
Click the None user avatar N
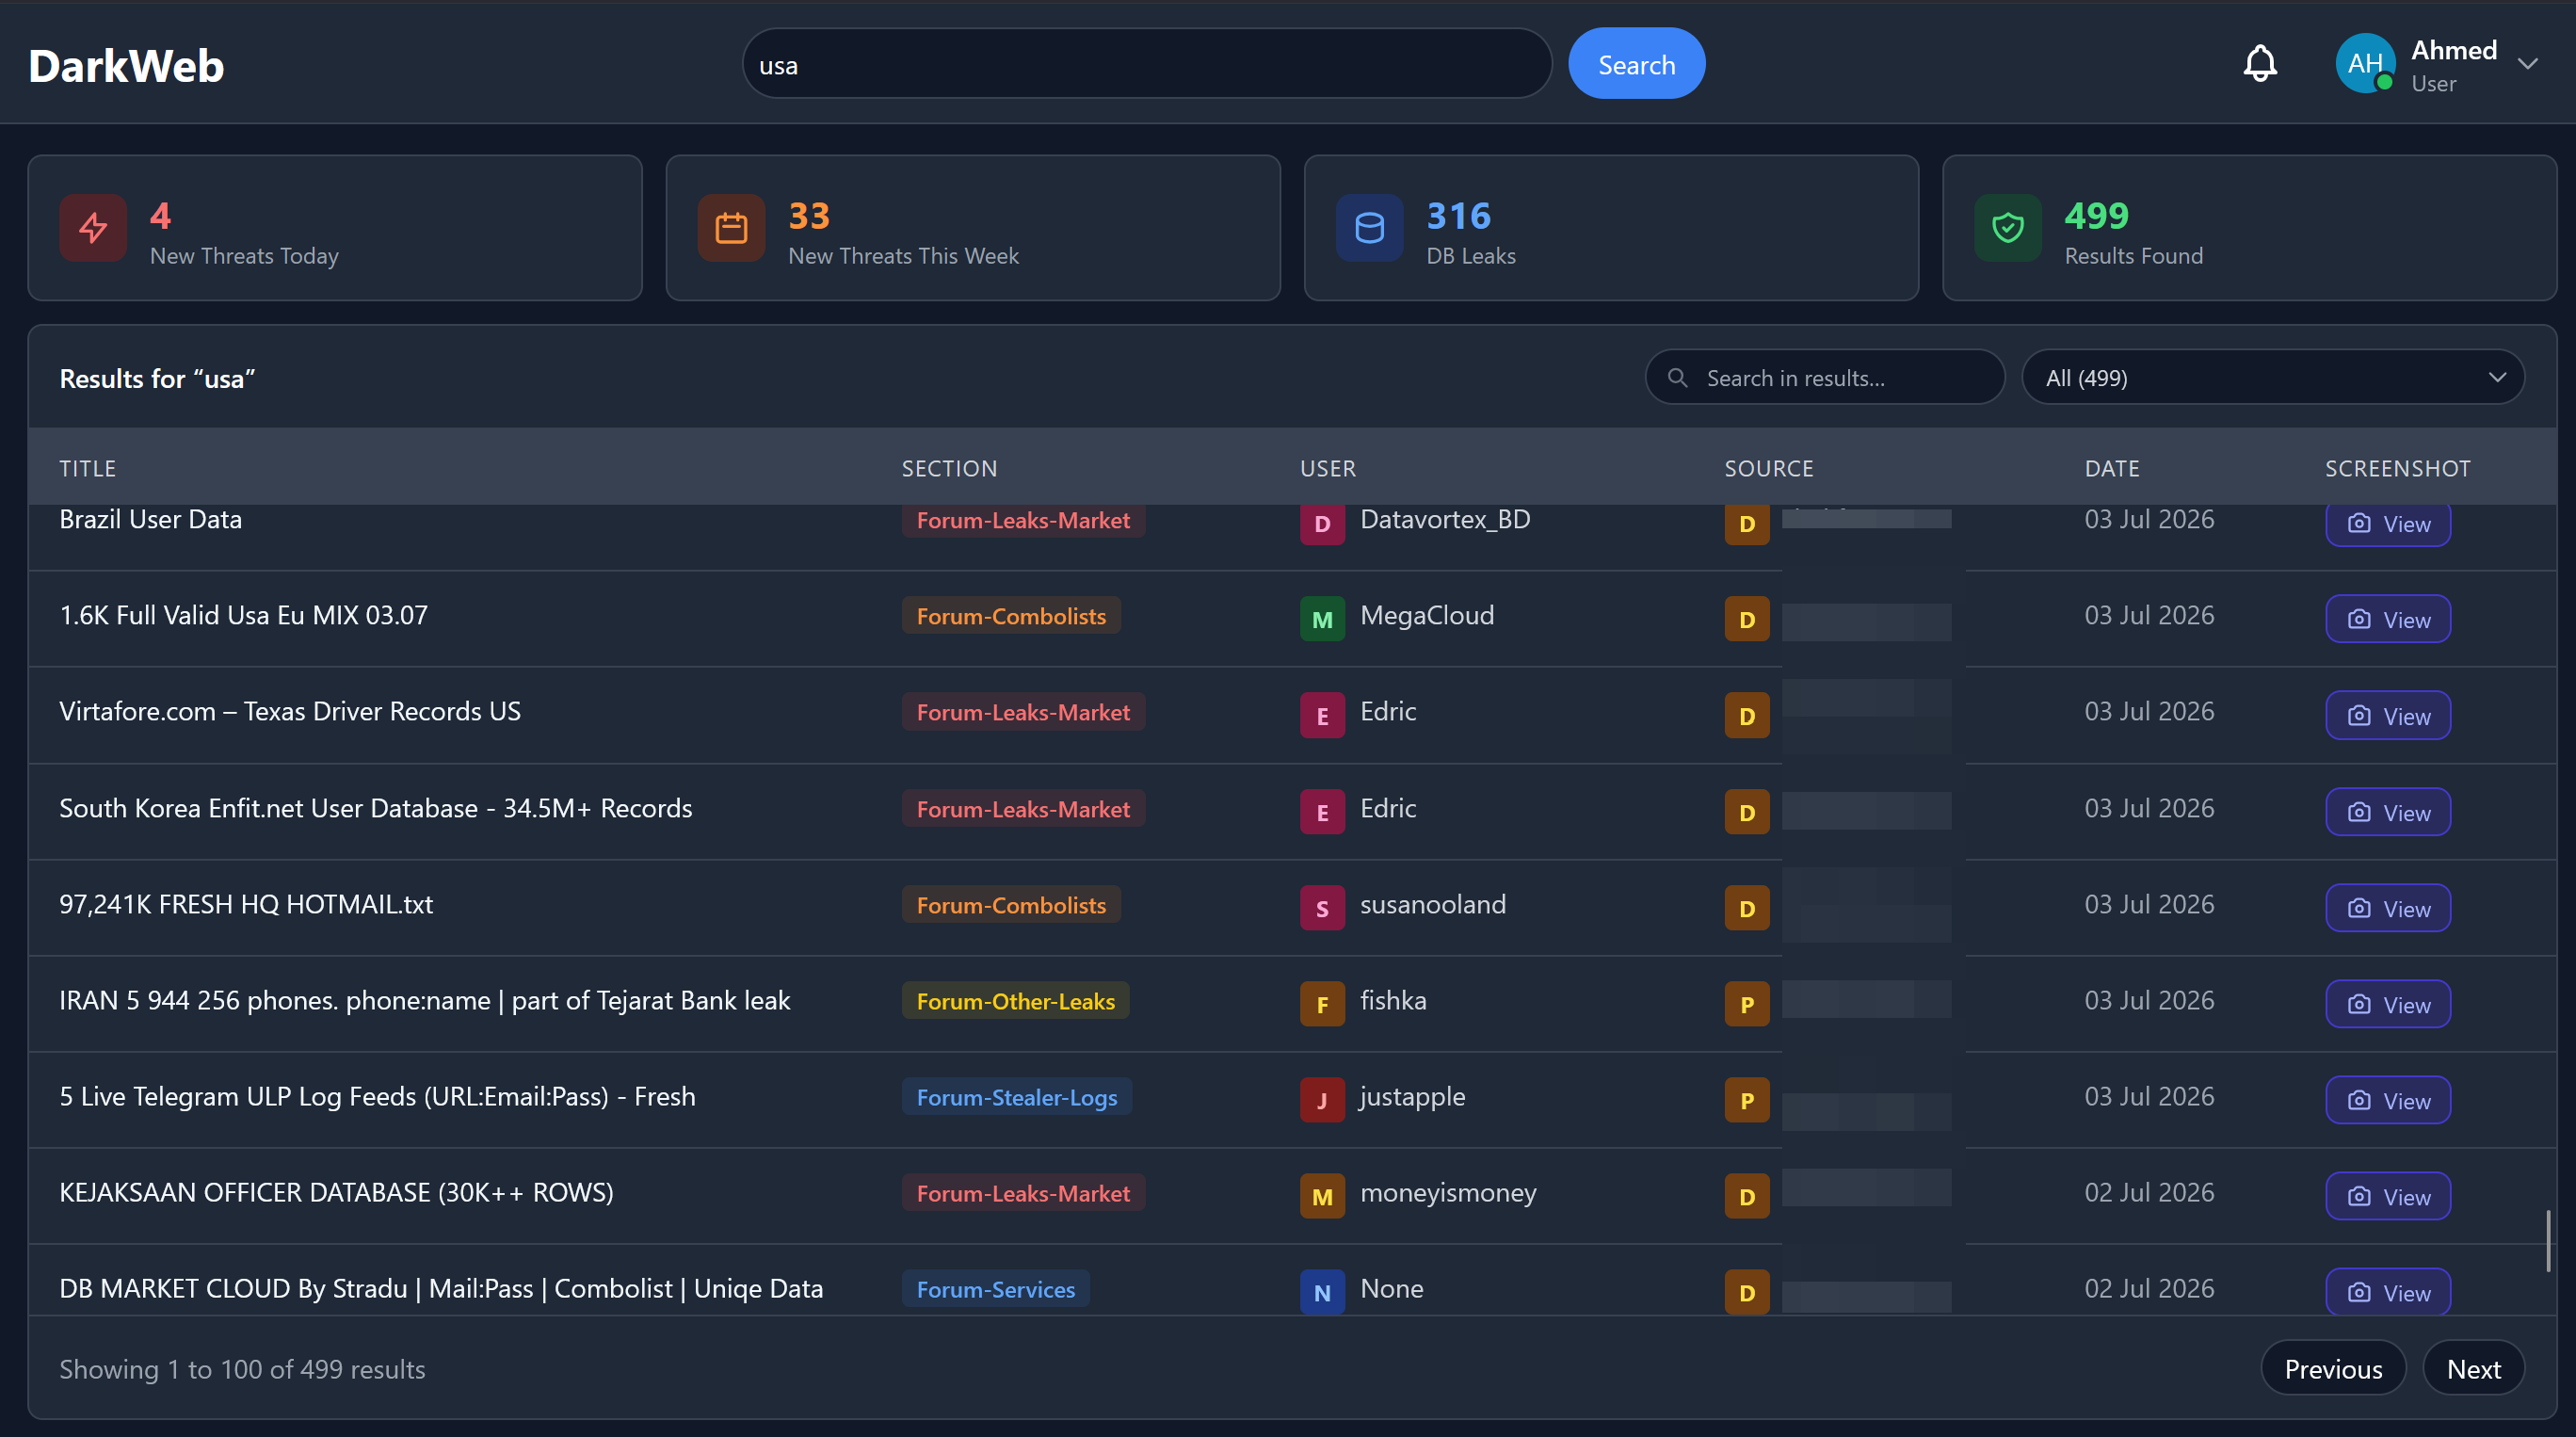[1322, 1292]
